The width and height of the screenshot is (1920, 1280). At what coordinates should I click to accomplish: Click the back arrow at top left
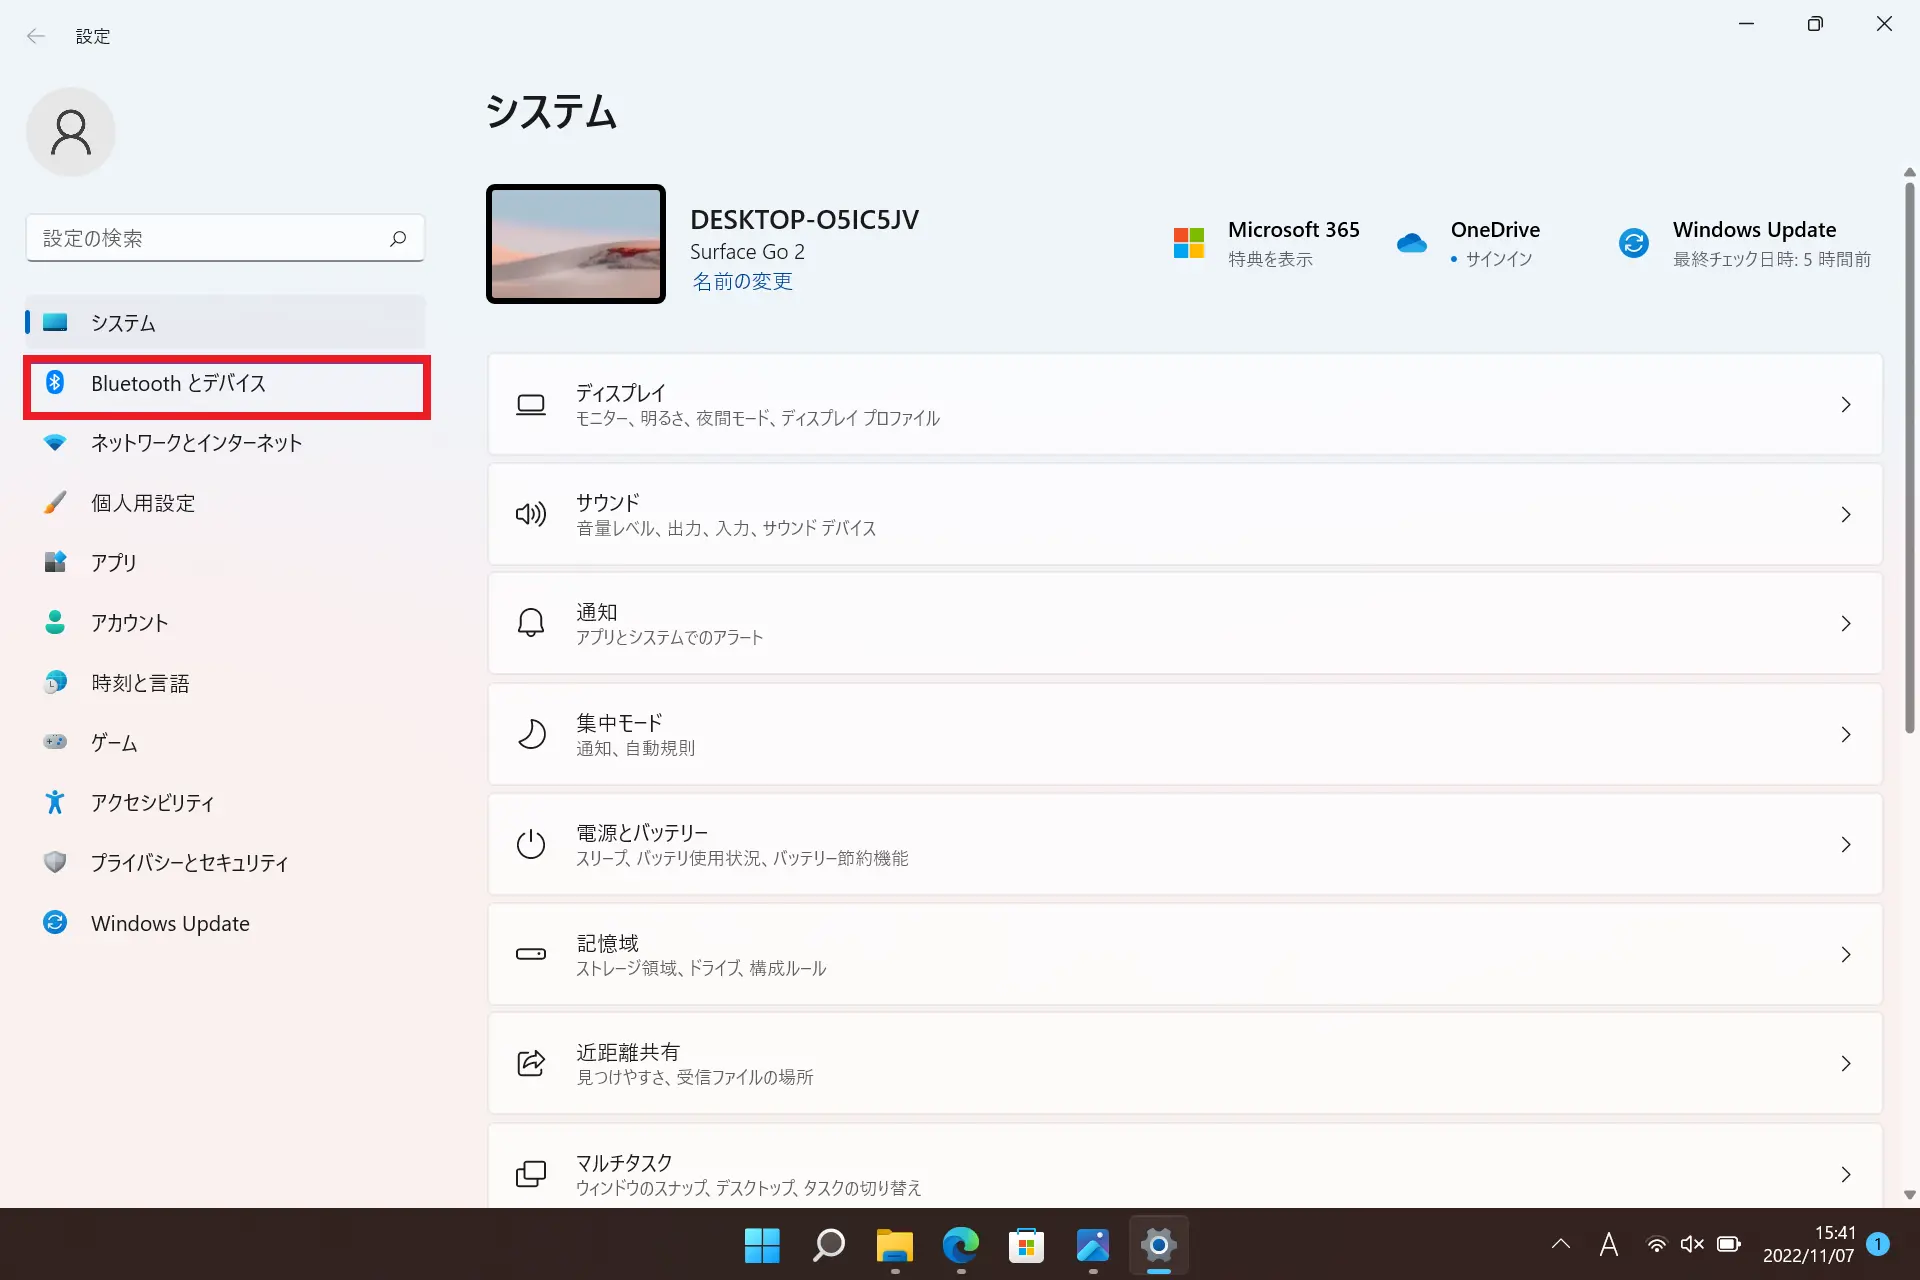(36, 36)
